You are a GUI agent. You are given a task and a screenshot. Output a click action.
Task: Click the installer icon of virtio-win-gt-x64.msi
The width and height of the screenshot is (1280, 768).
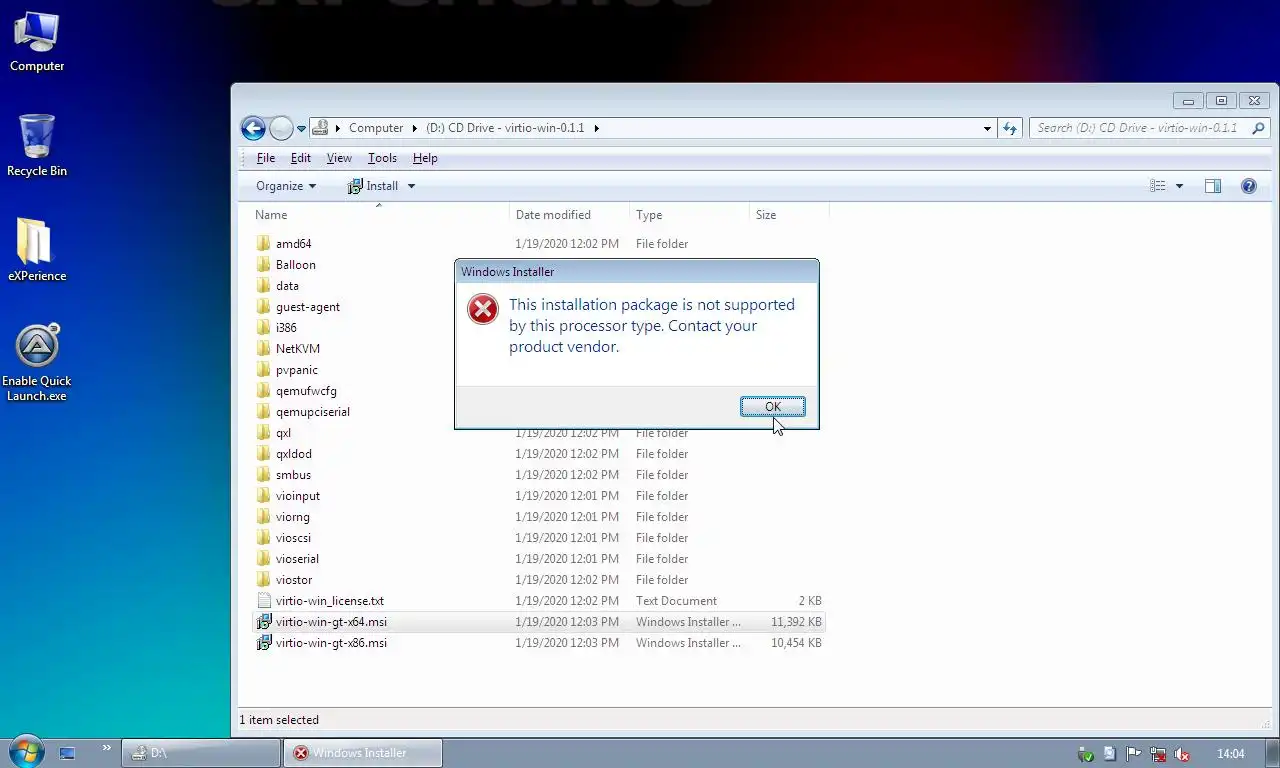(x=264, y=622)
